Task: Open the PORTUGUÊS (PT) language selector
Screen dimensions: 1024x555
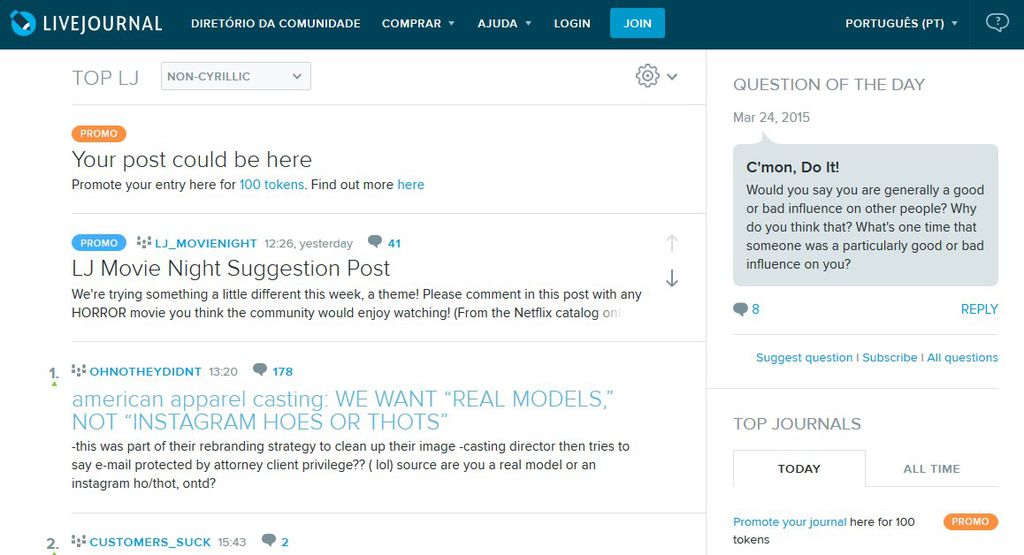Action: click(x=901, y=24)
